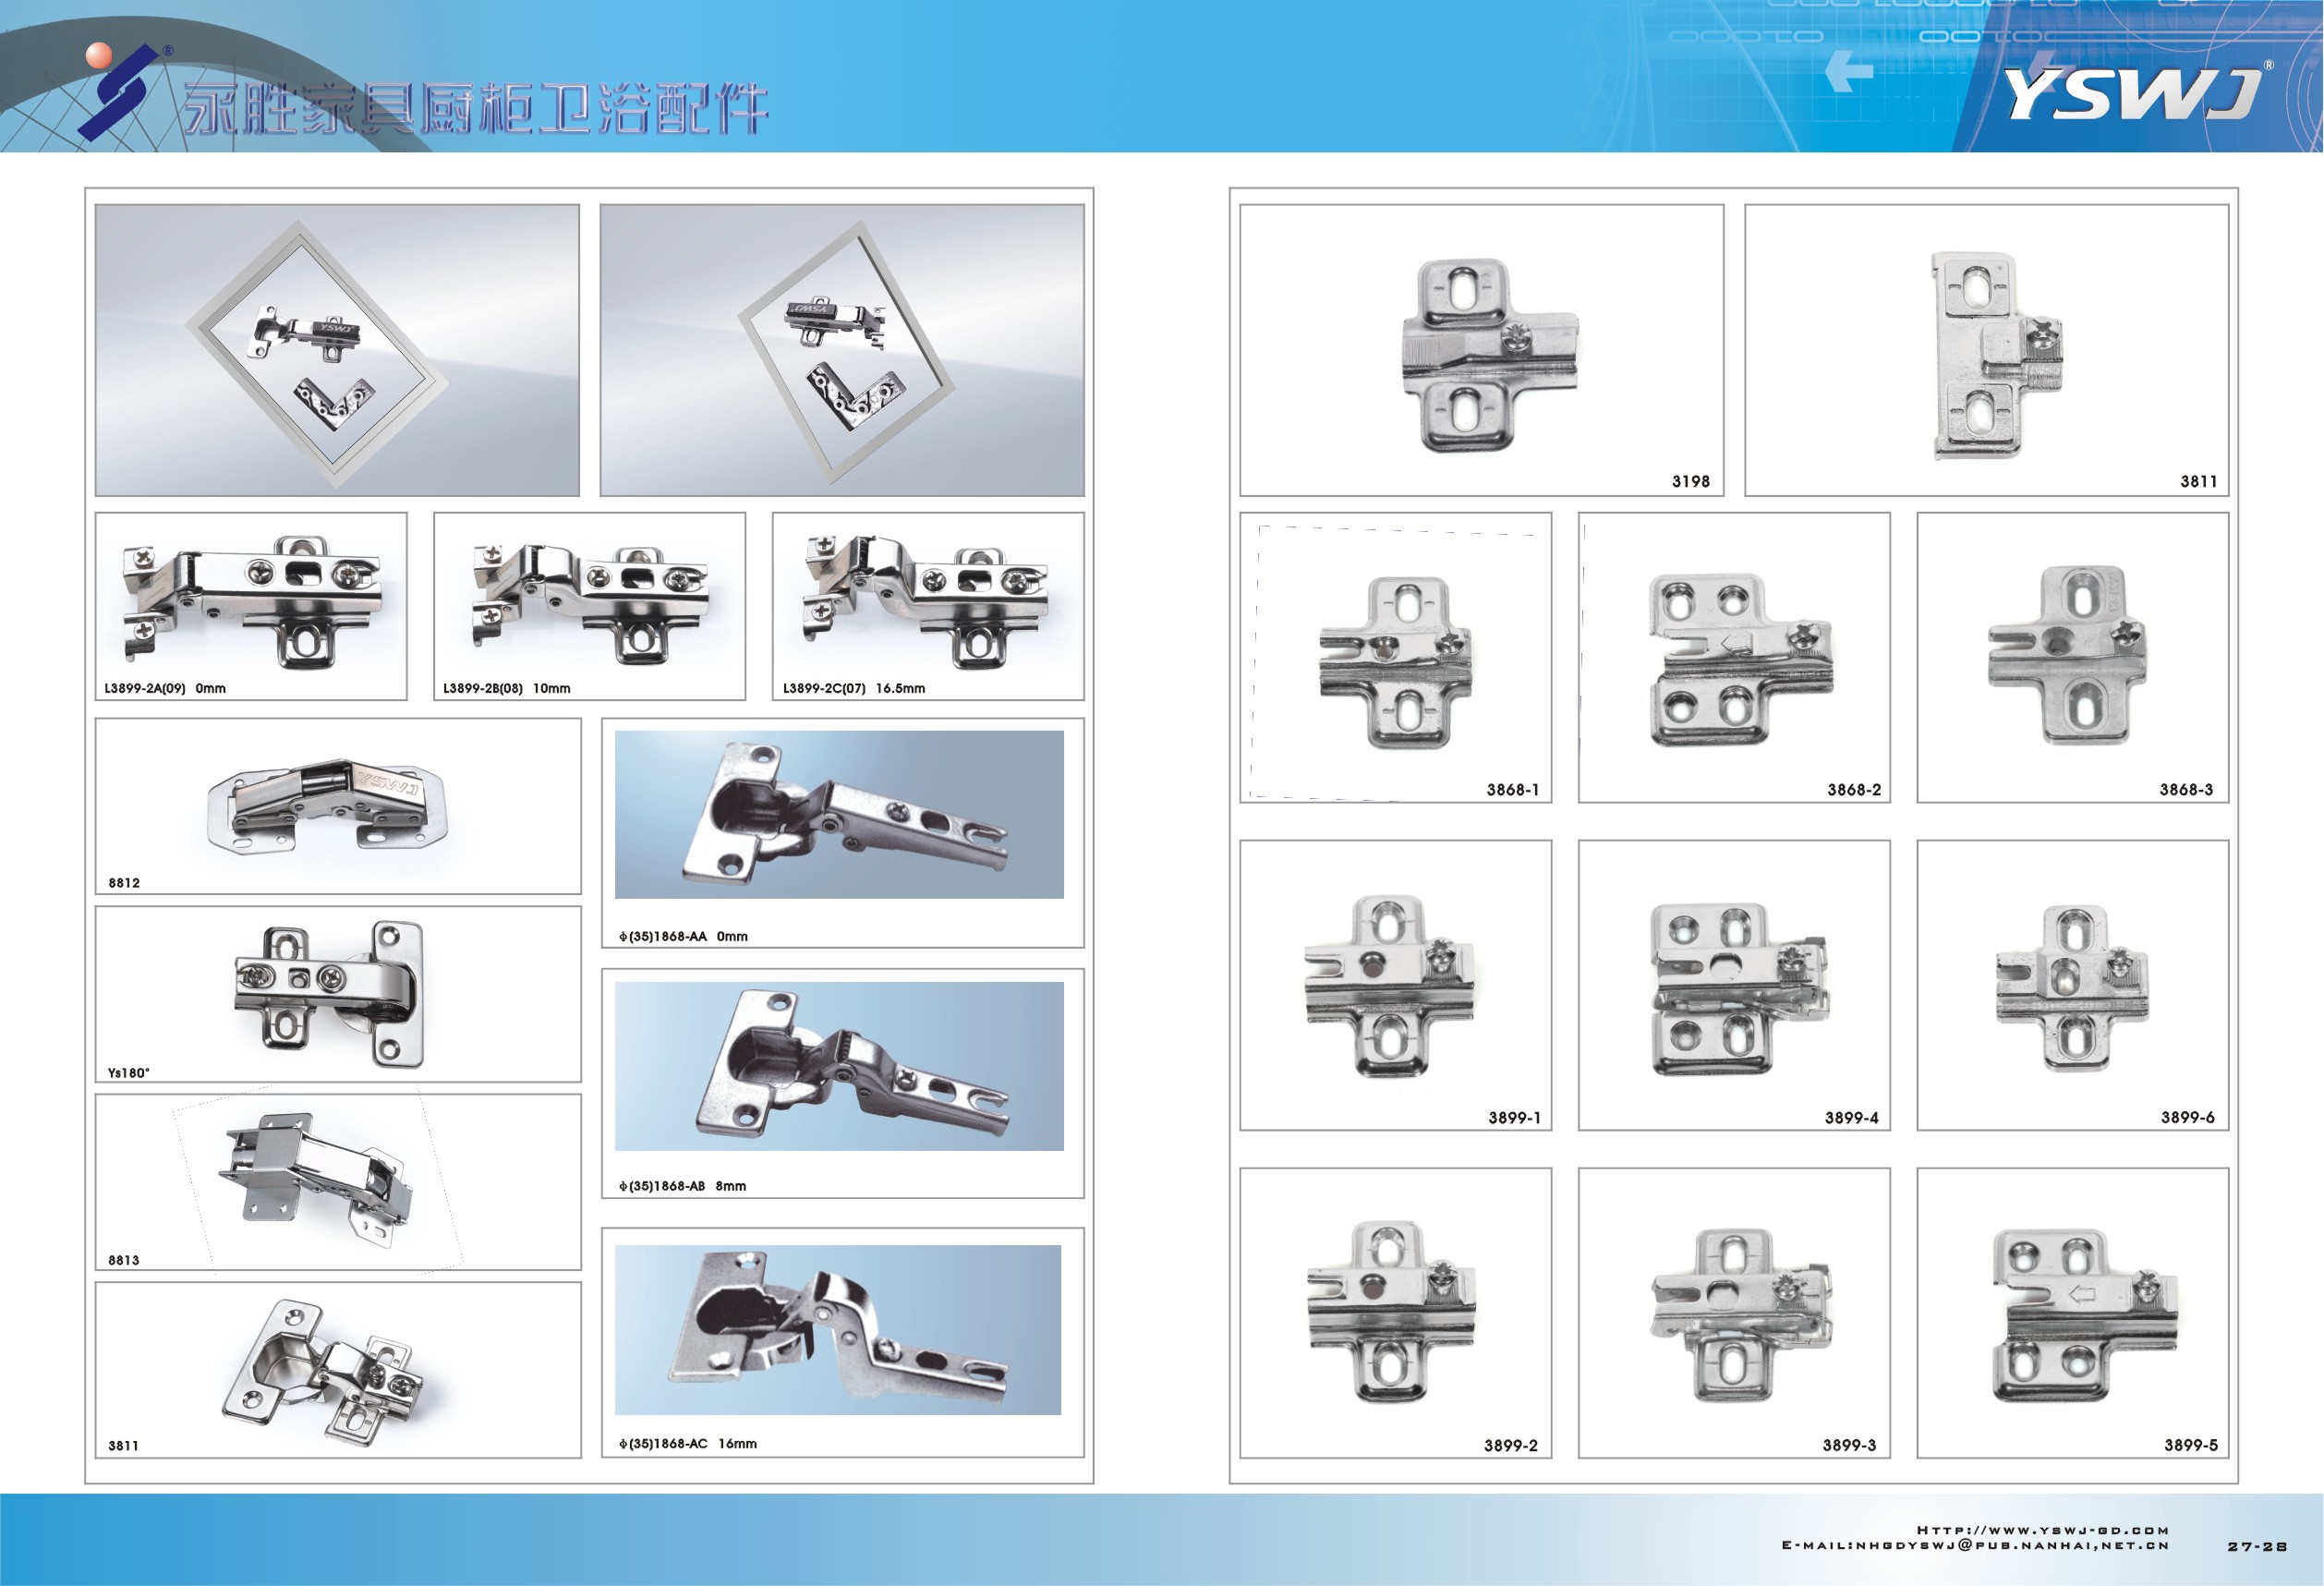2324x1586 pixels.
Task: Click the 3899-6 mounting plate image
Action: point(2072,989)
